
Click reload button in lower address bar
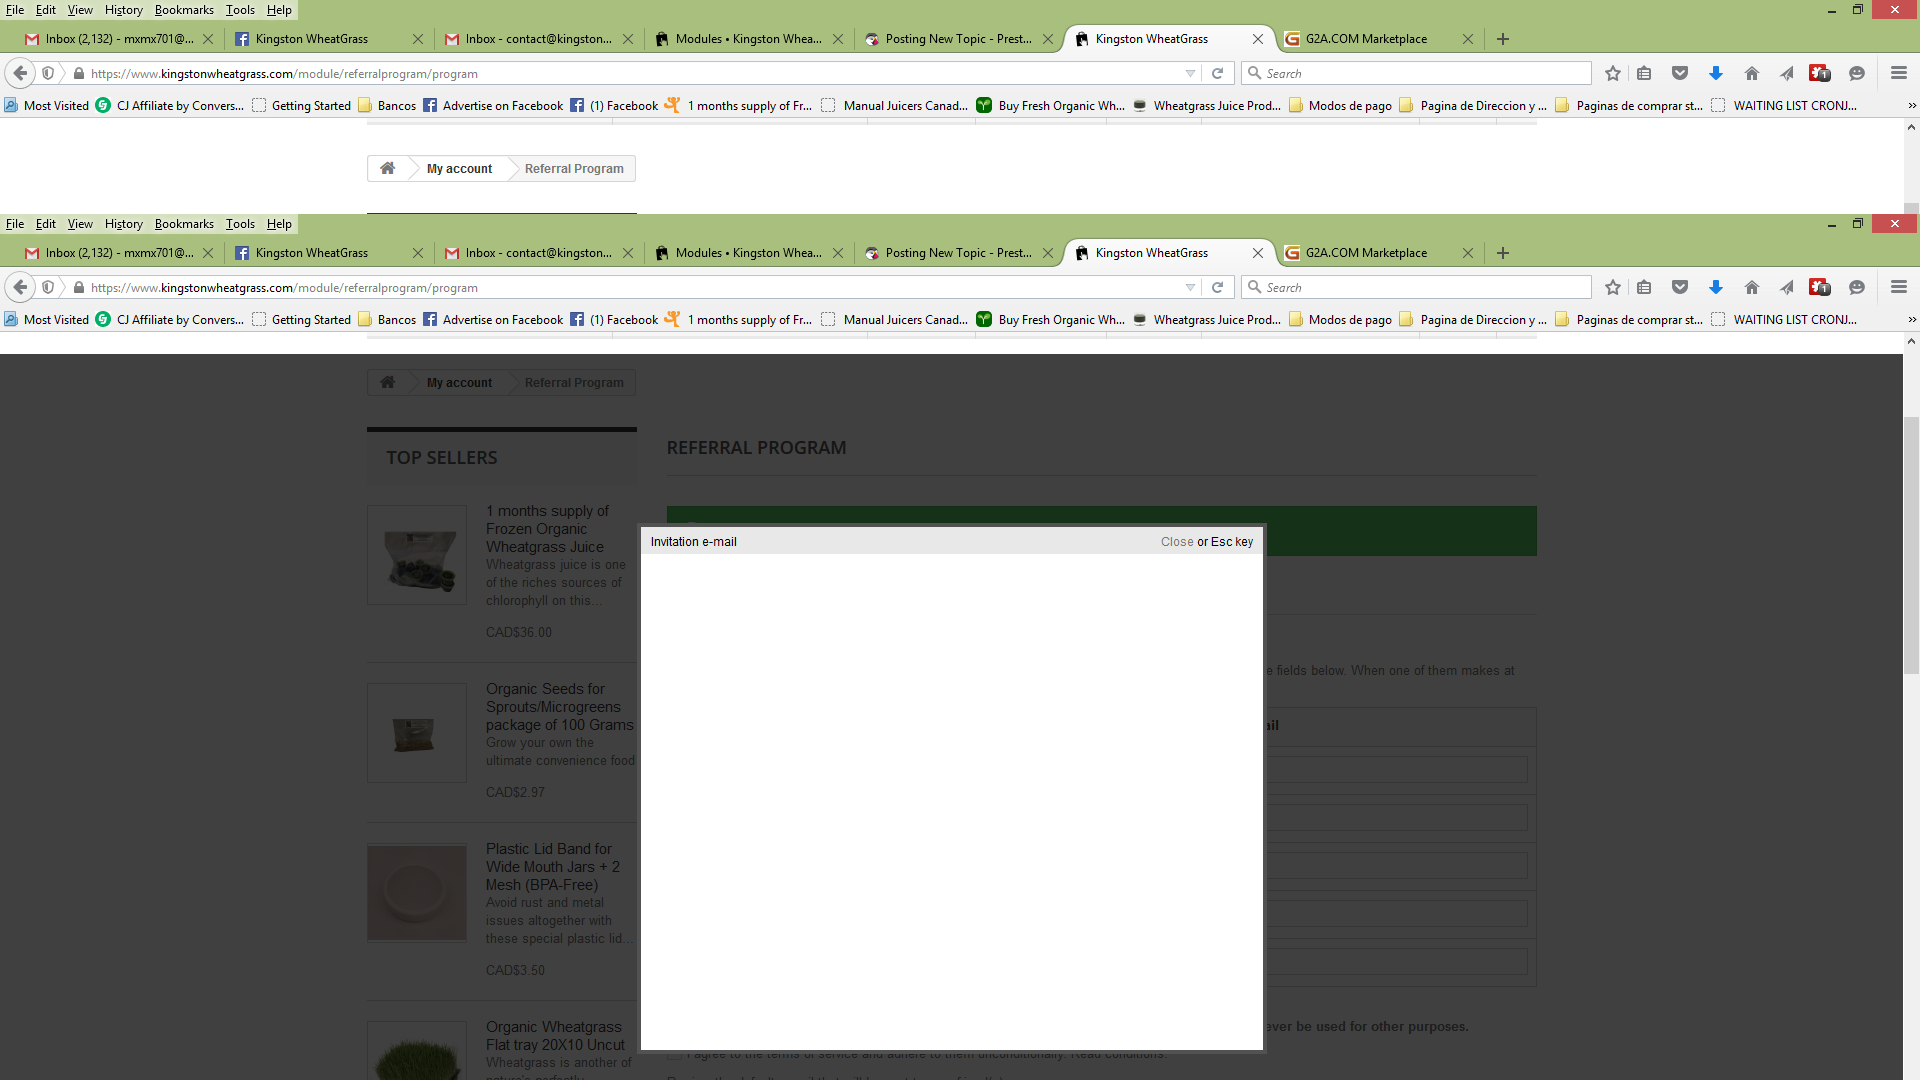1218,288
